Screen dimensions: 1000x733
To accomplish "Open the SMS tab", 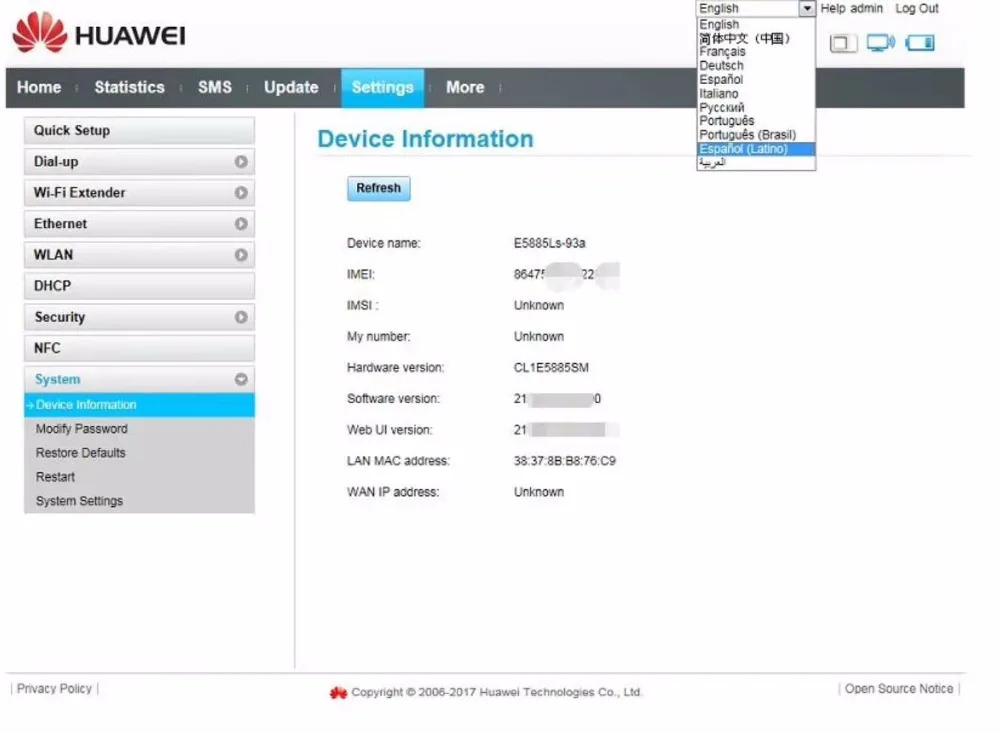I will 214,87.
